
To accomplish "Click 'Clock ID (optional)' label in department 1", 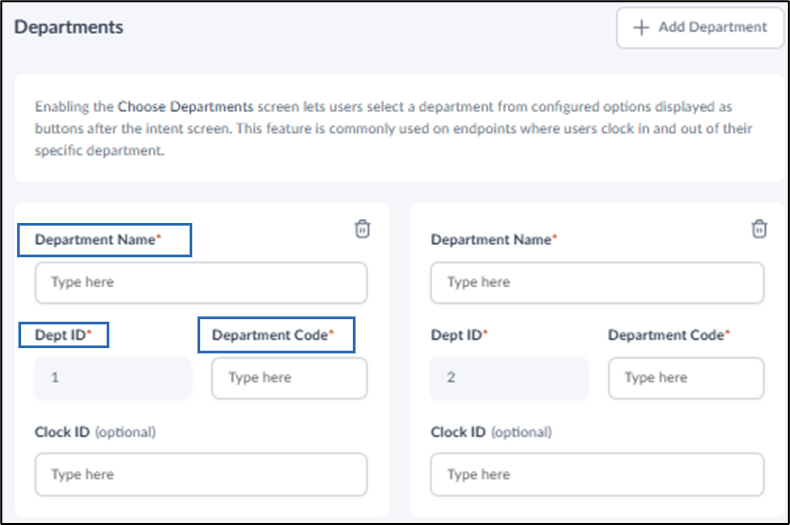I will pos(95,432).
